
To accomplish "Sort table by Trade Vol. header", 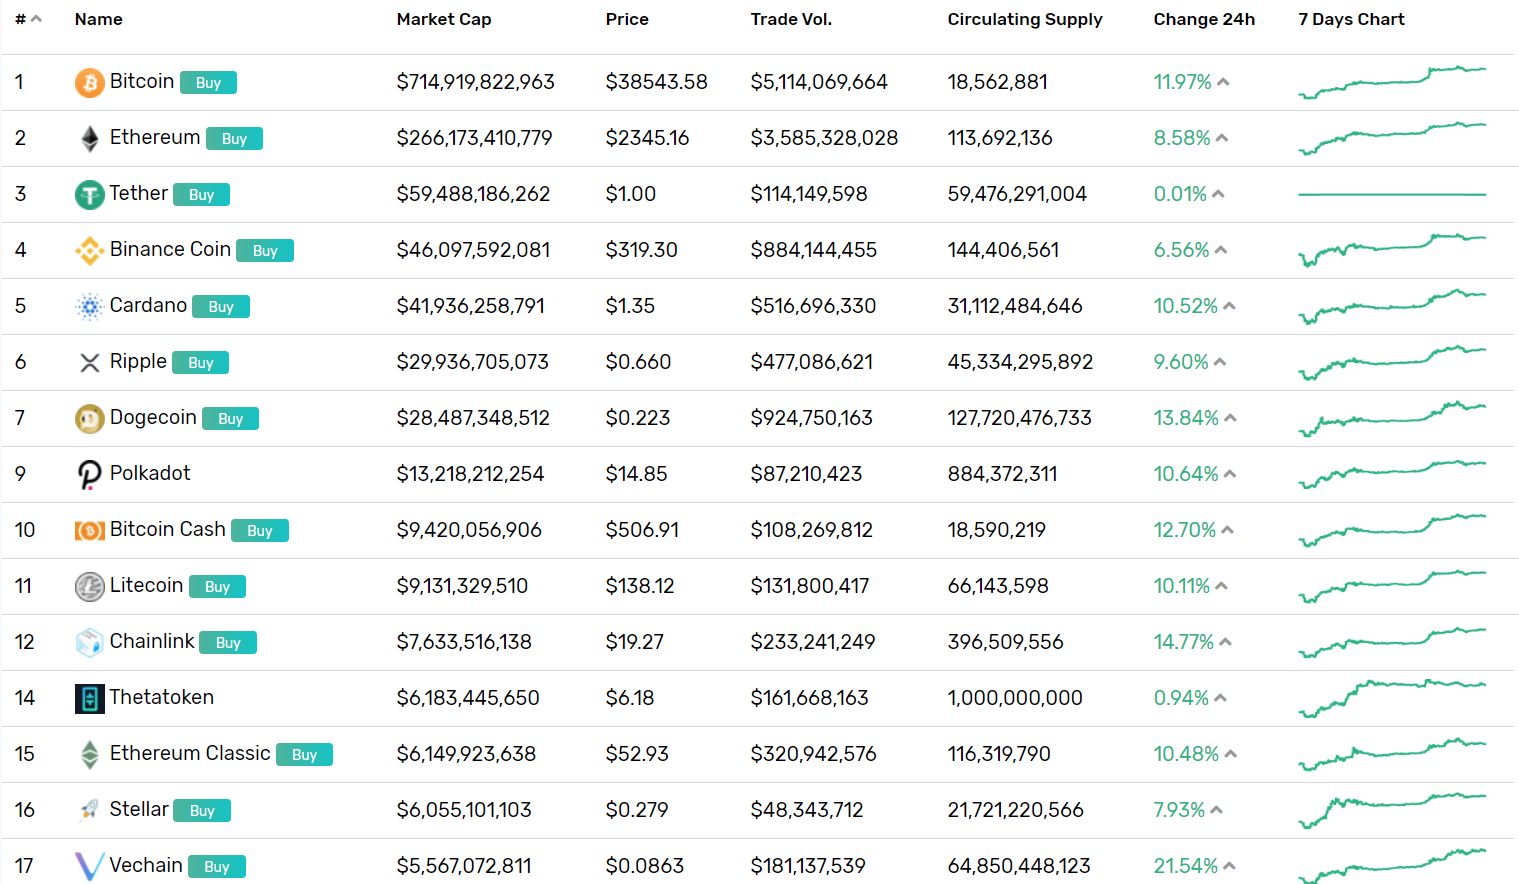I will point(791,19).
